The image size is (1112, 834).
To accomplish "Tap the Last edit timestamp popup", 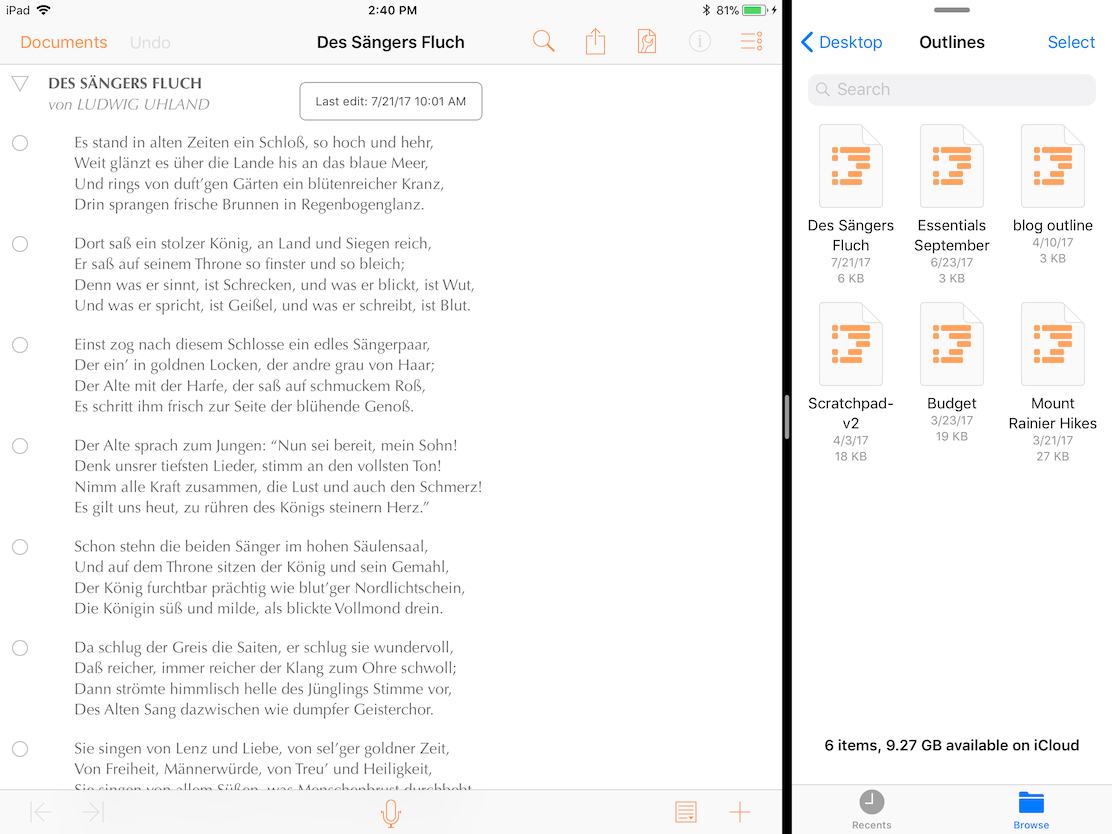I will pyautogui.click(x=391, y=101).
